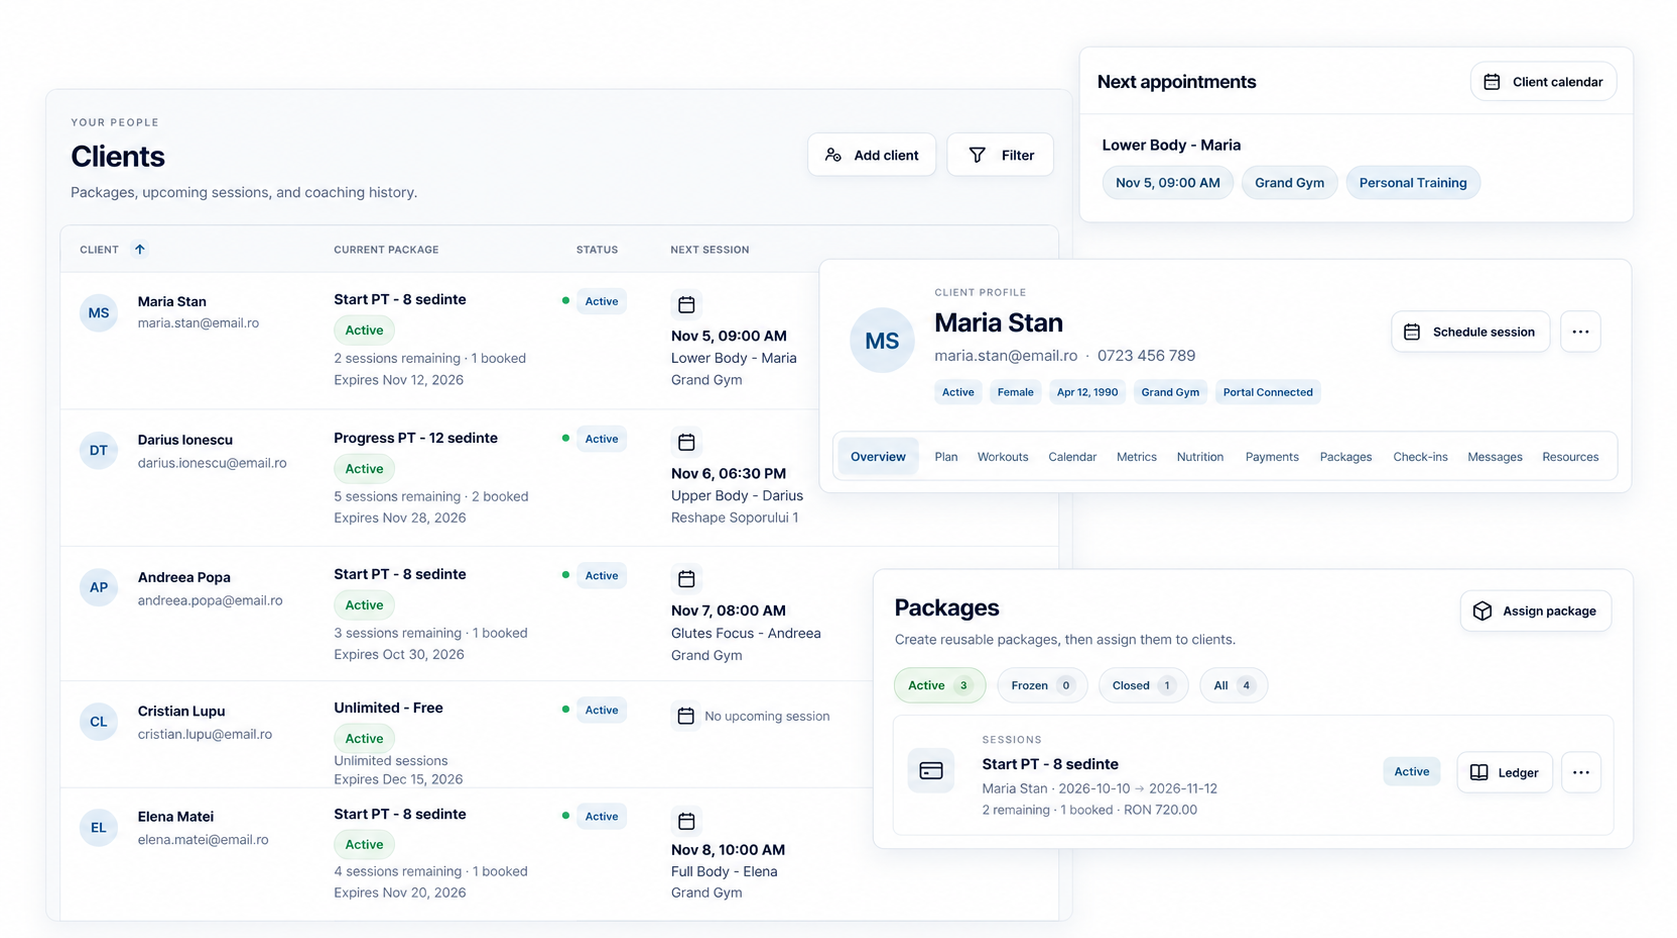Add a new client
1677x938 pixels.
872,155
